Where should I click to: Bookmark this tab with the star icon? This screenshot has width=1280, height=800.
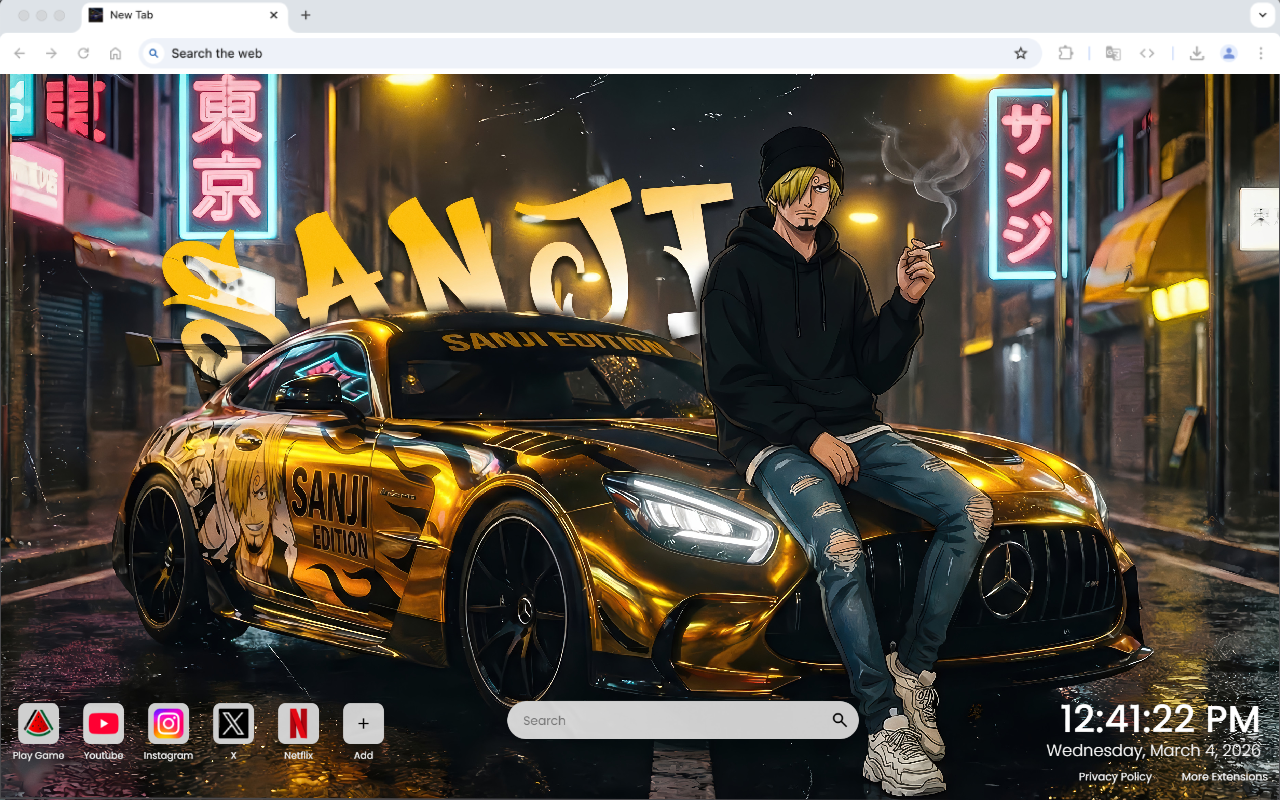coord(1021,53)
